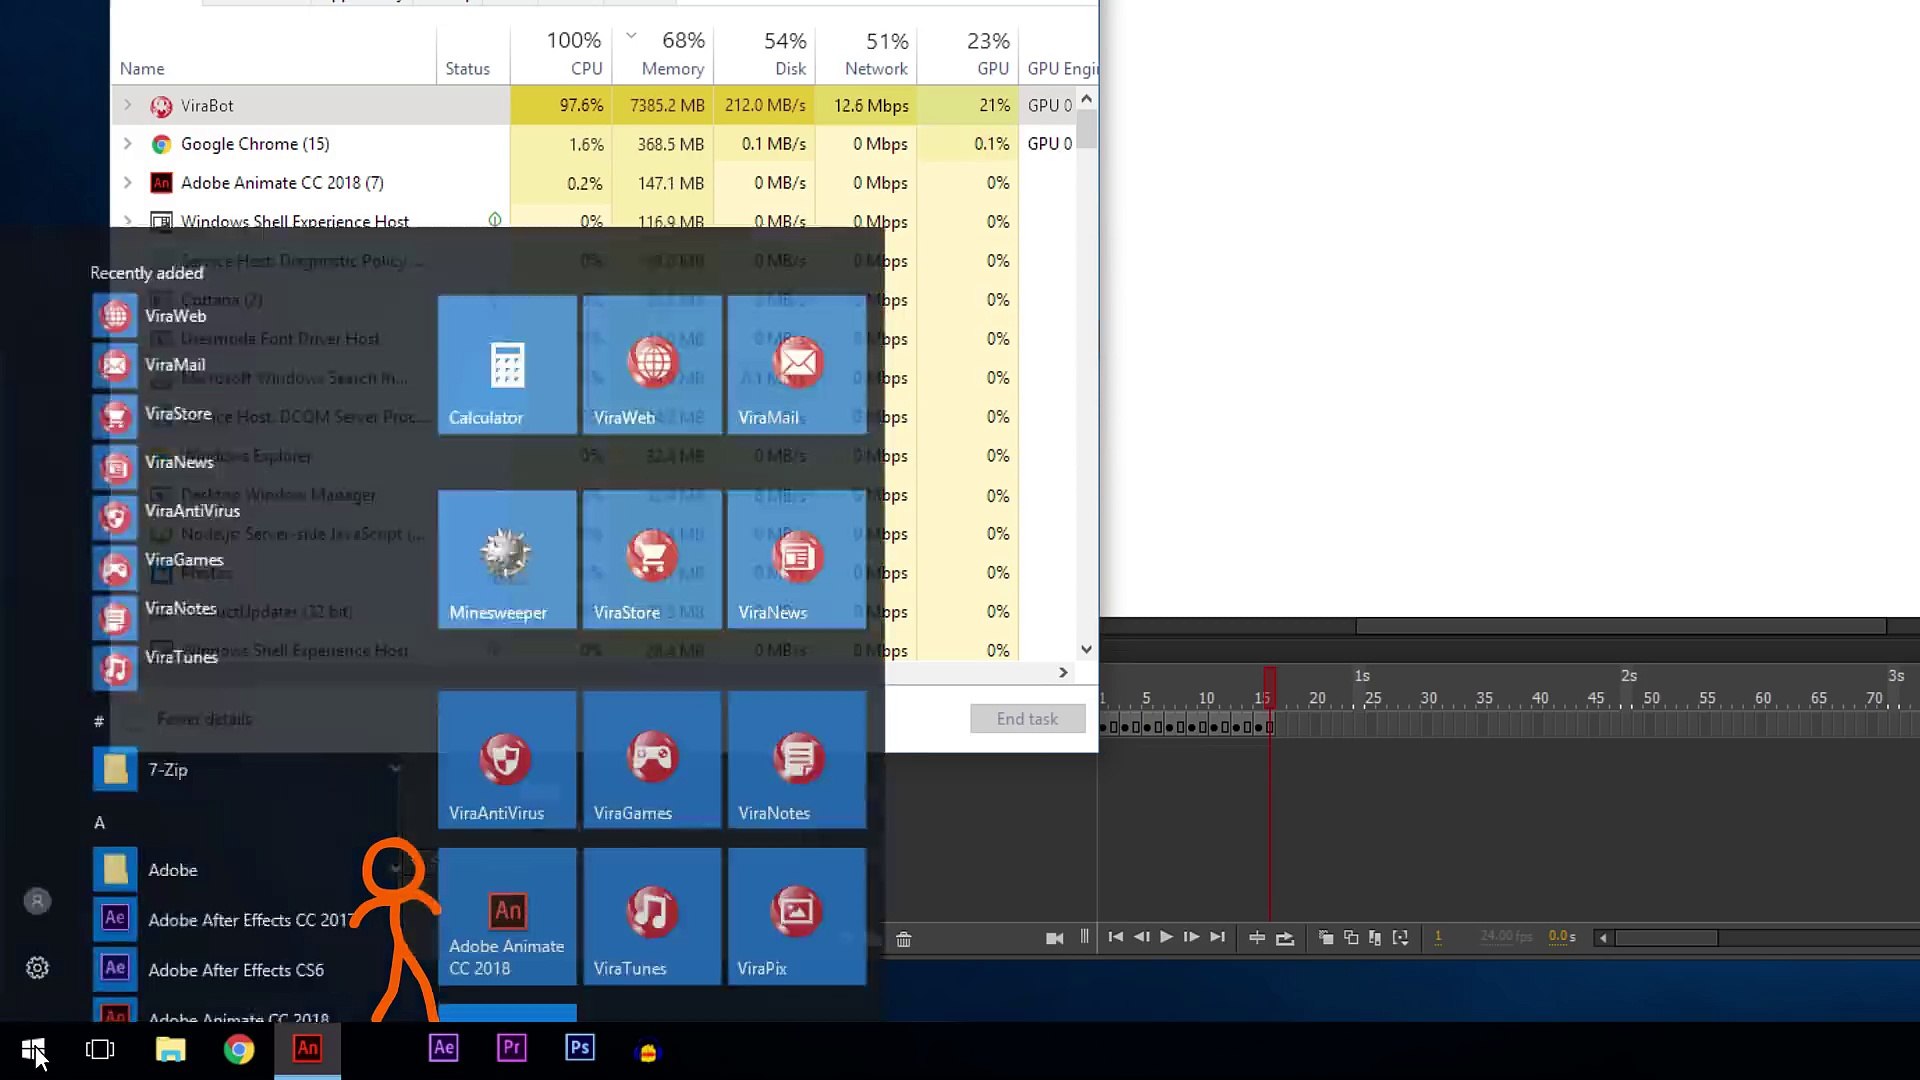Click the delete layer trash icon

903,939
